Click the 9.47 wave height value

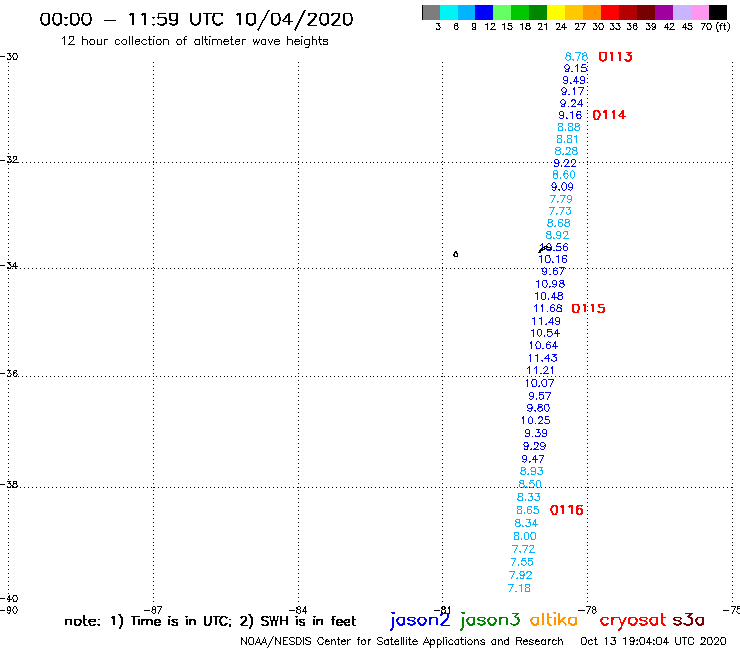pos(533,459)
